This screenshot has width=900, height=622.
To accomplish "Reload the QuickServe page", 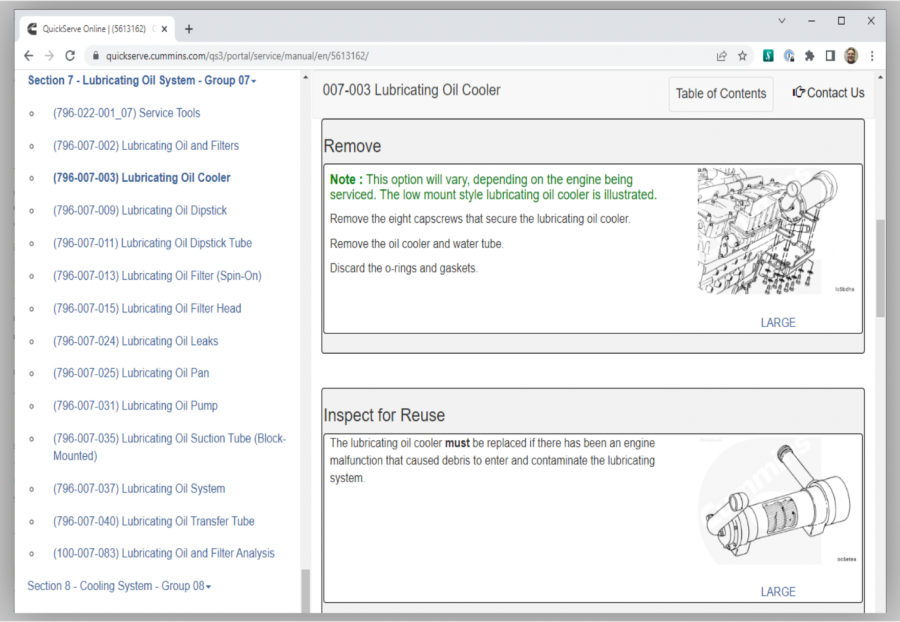I will pos(70,56).
